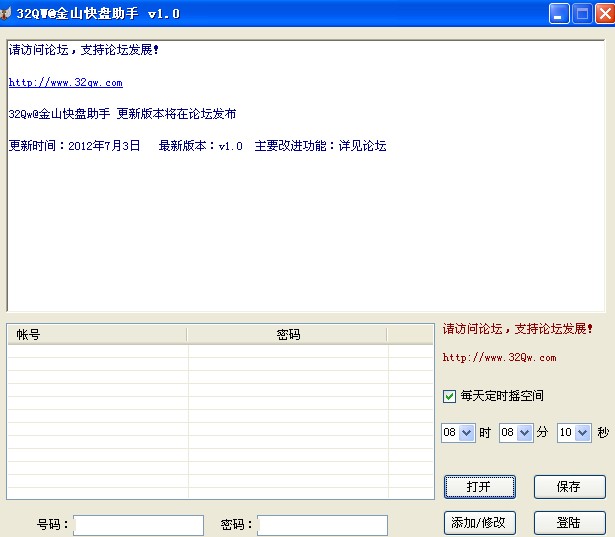Focus the 号码 input field

click(x=138, y=525)
